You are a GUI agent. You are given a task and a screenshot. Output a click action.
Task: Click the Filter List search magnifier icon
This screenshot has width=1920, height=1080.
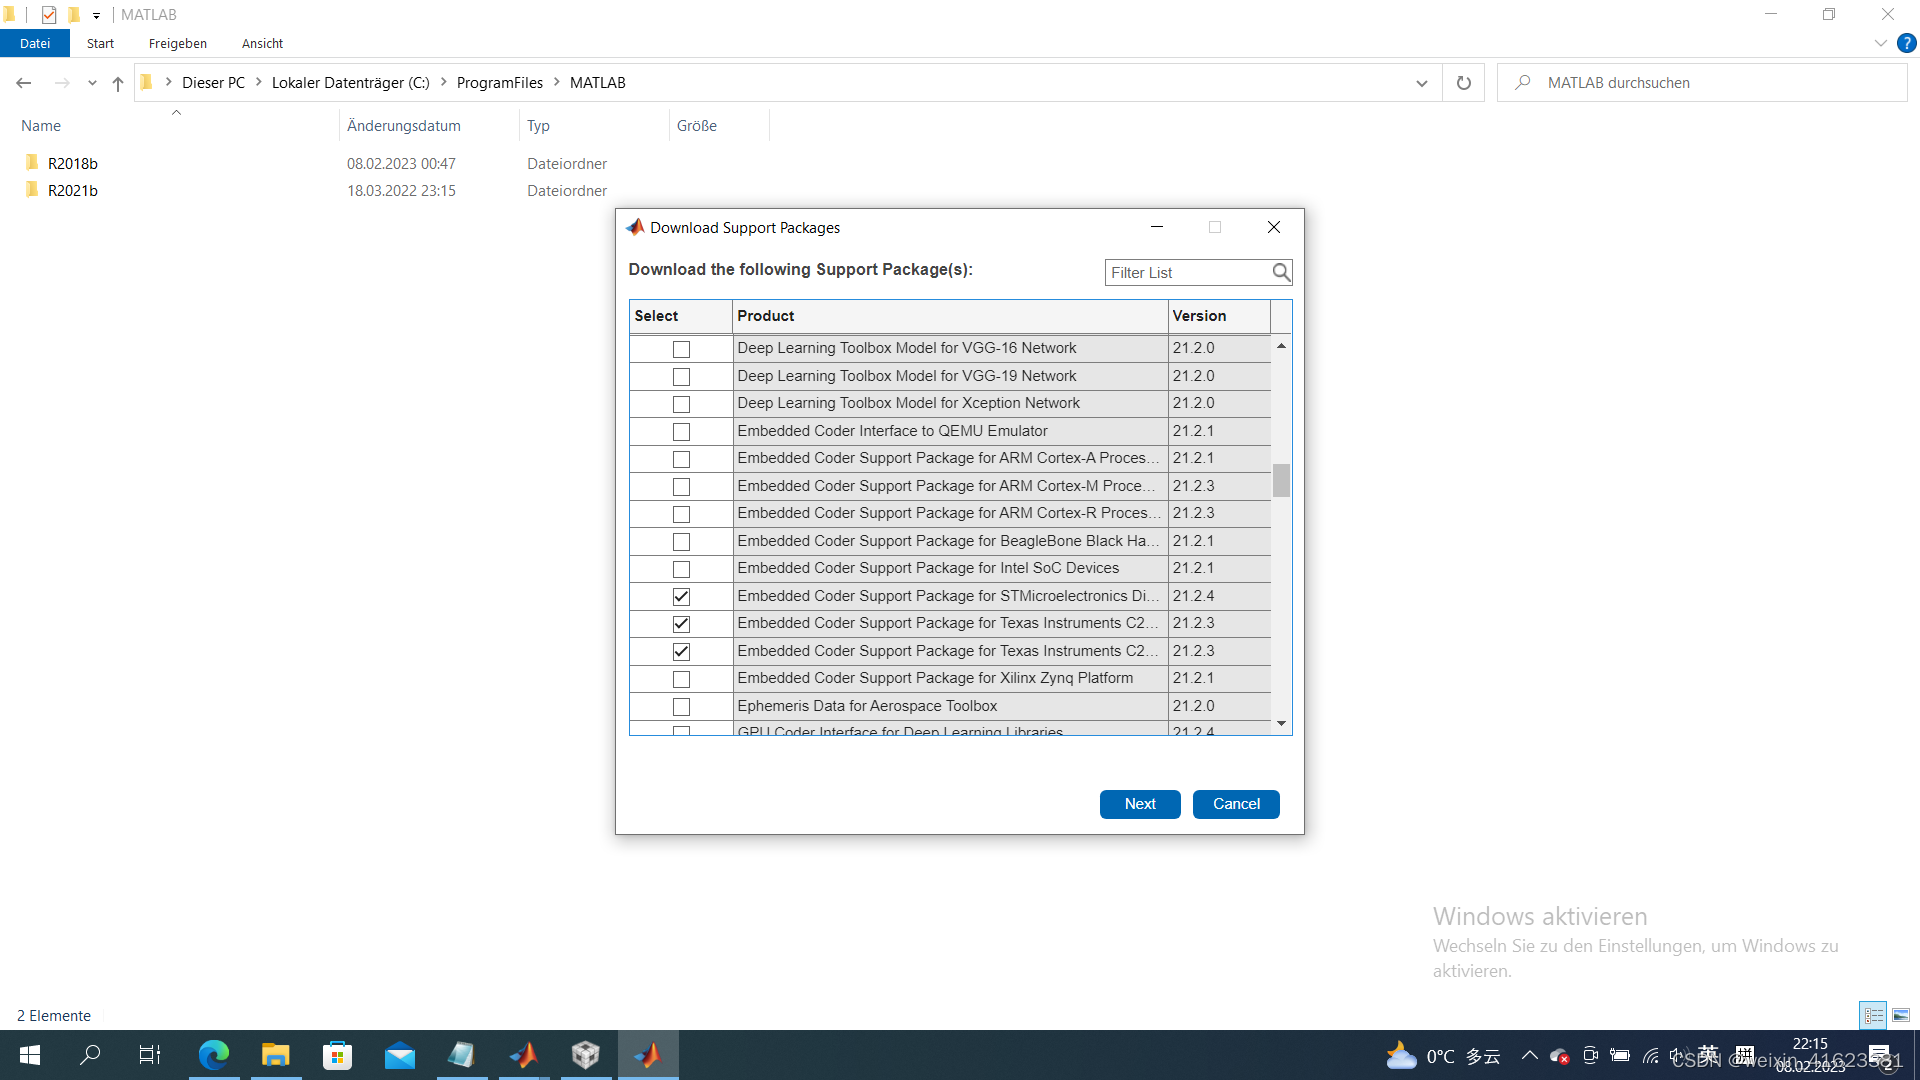1281,272
